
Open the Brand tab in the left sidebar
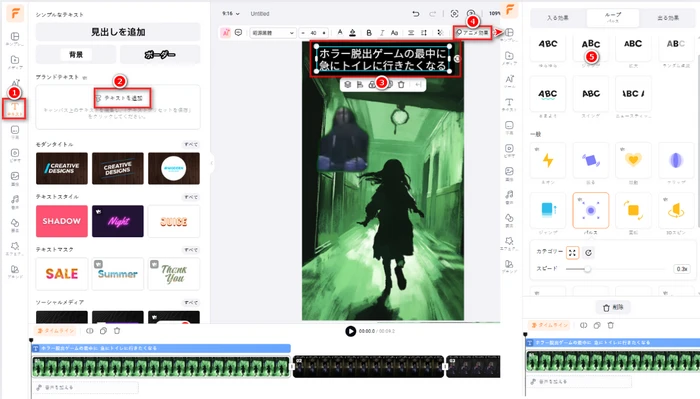click(15, 271)
